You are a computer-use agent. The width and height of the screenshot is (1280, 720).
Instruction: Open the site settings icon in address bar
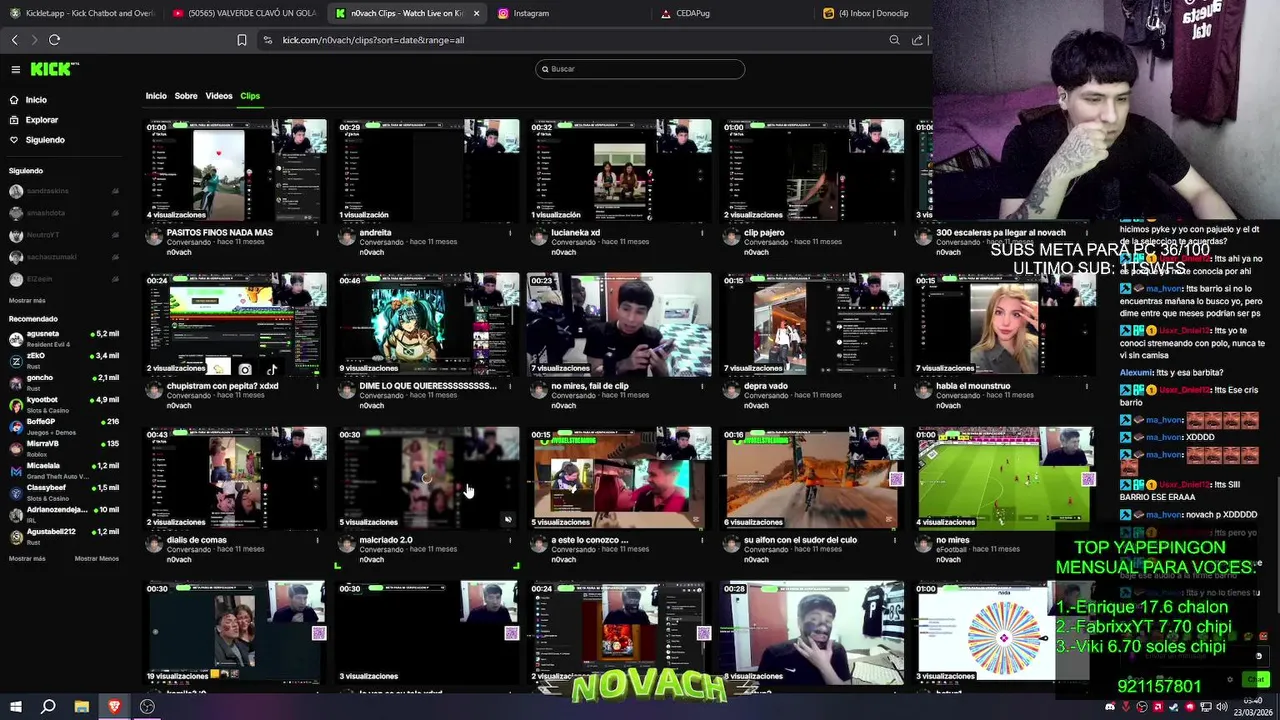tap(267, 40)
